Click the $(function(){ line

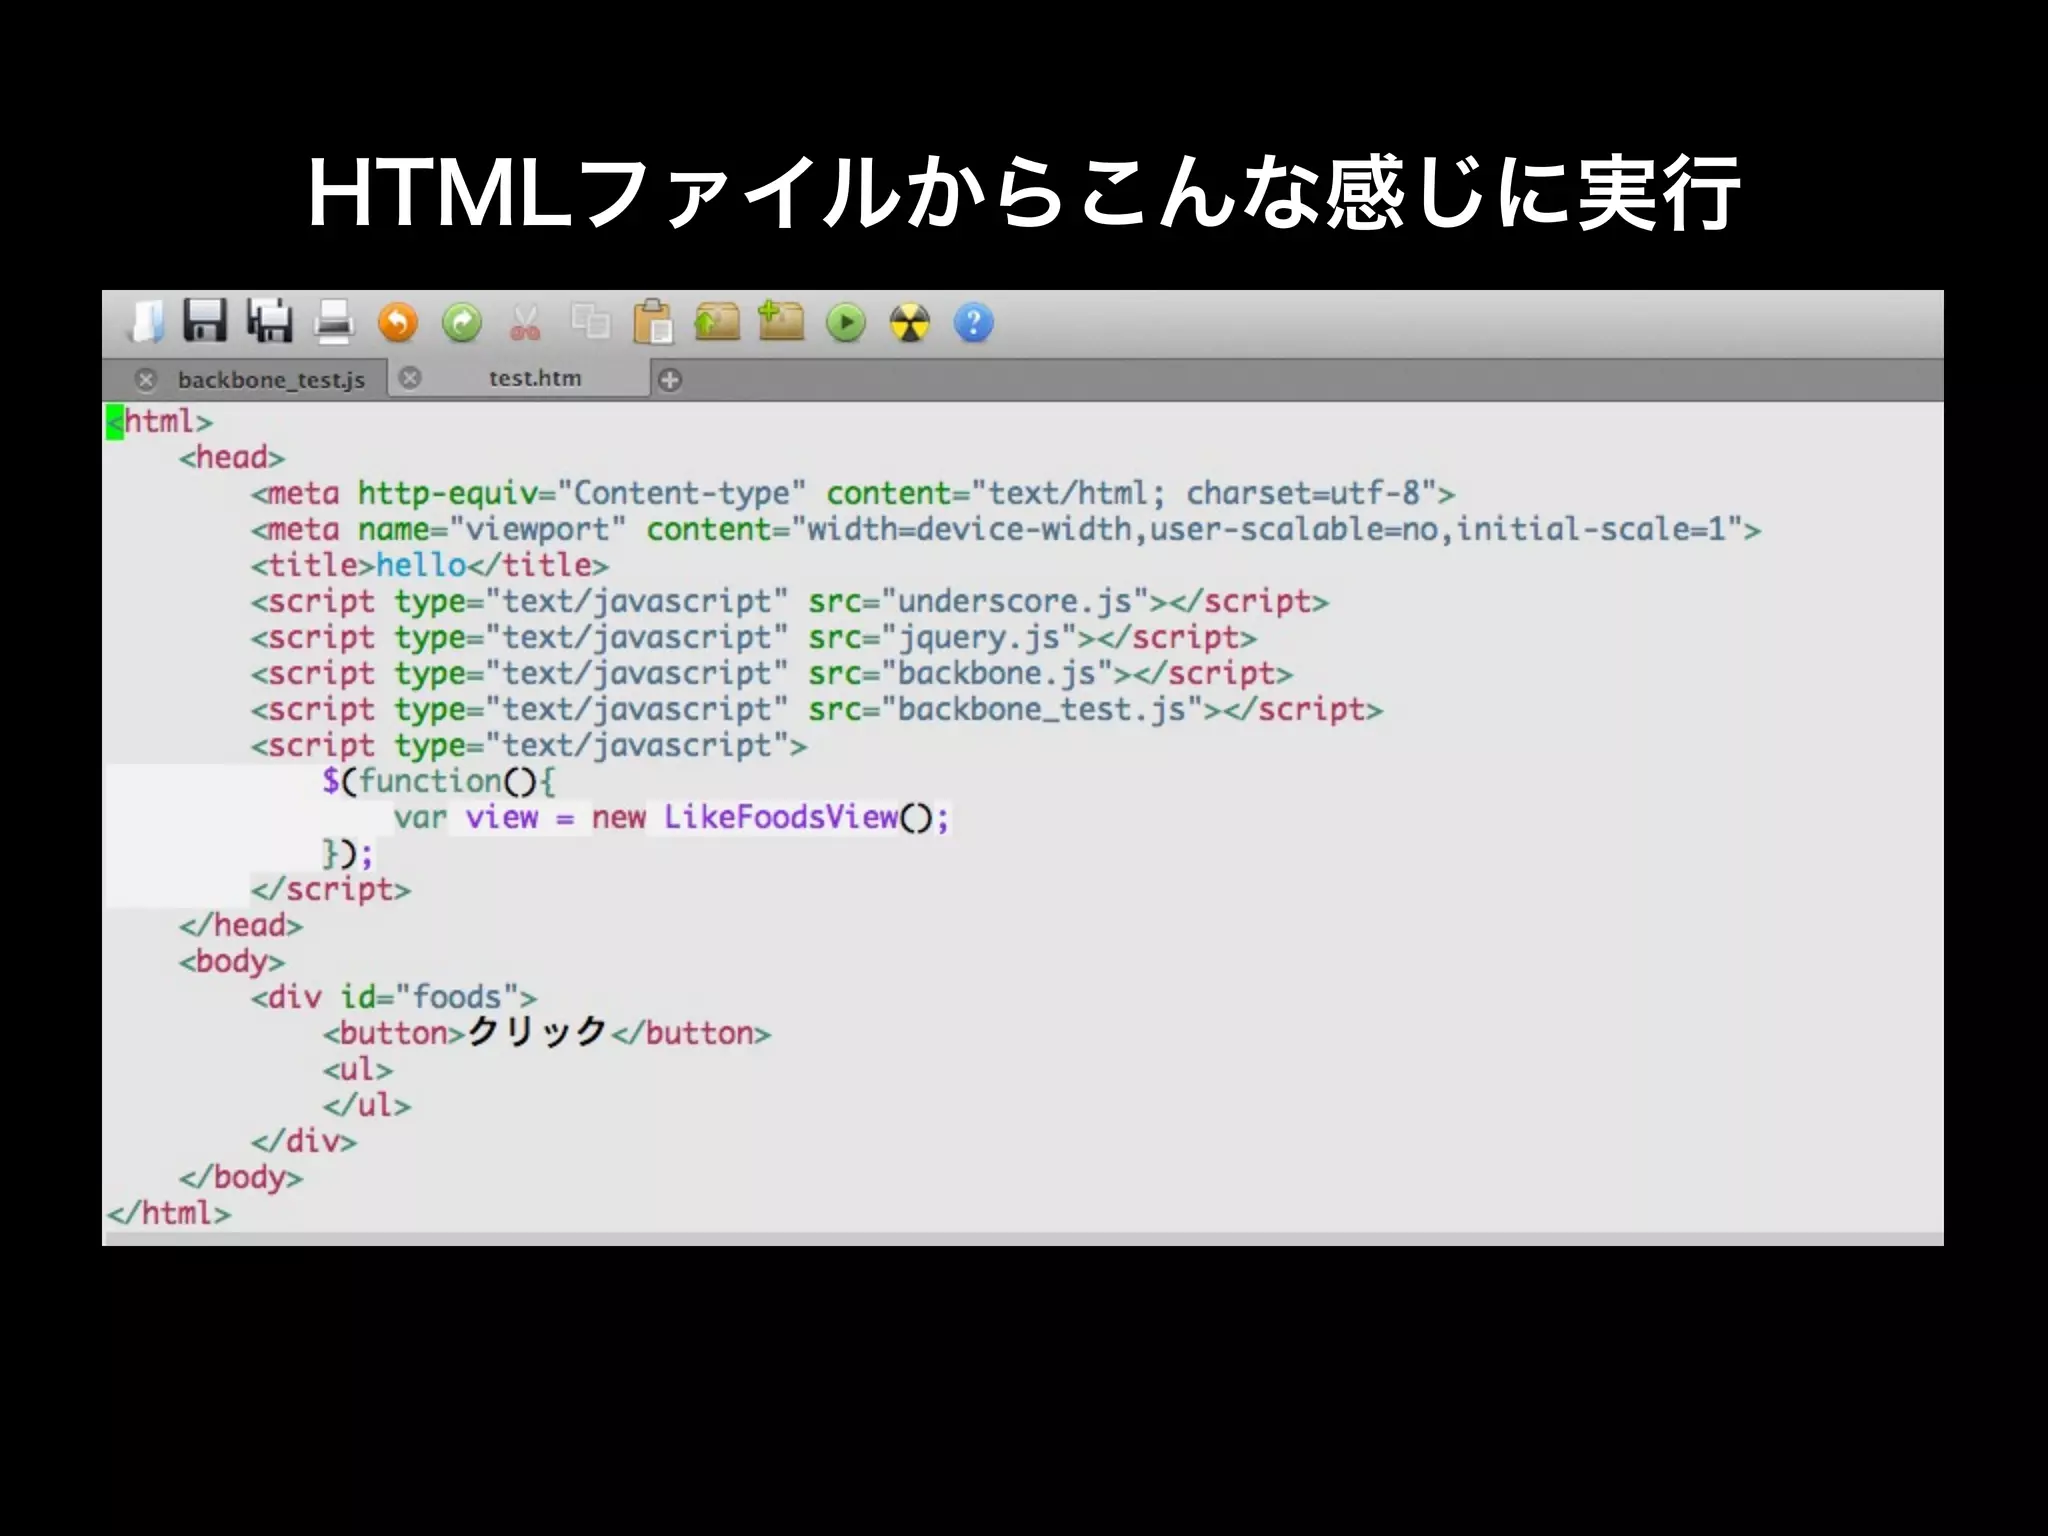(x=438, y=781)
